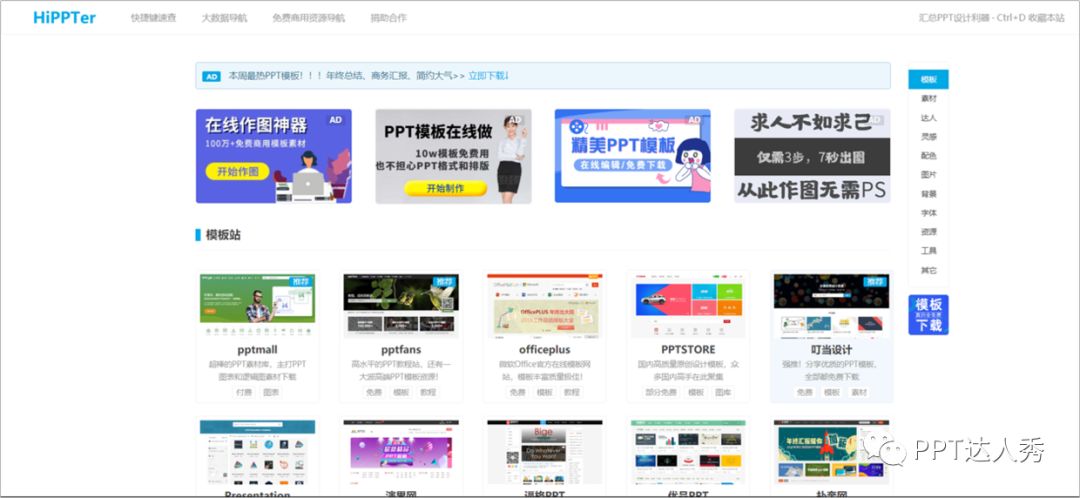Click the pptmall description text
Image resolution: width=1080 pixels, height=498 pixels.
[x=258, y=371]
